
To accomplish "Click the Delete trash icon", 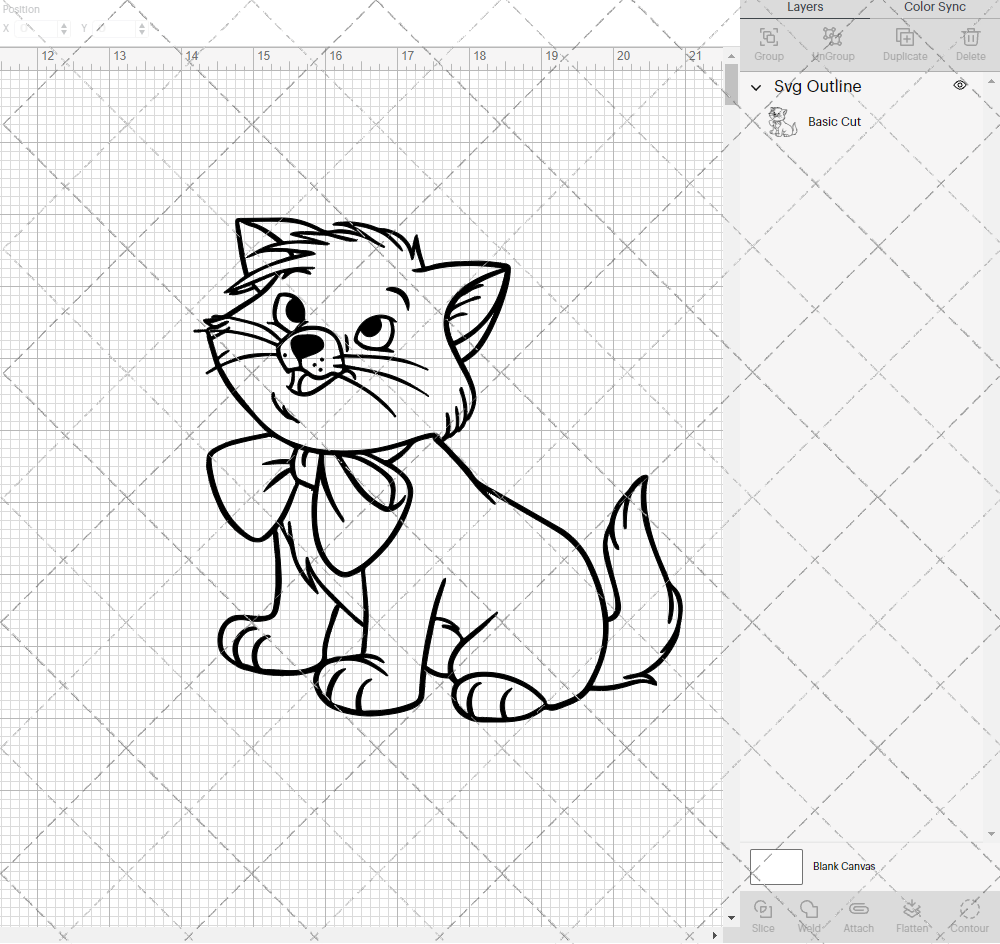I will (971, 37).
